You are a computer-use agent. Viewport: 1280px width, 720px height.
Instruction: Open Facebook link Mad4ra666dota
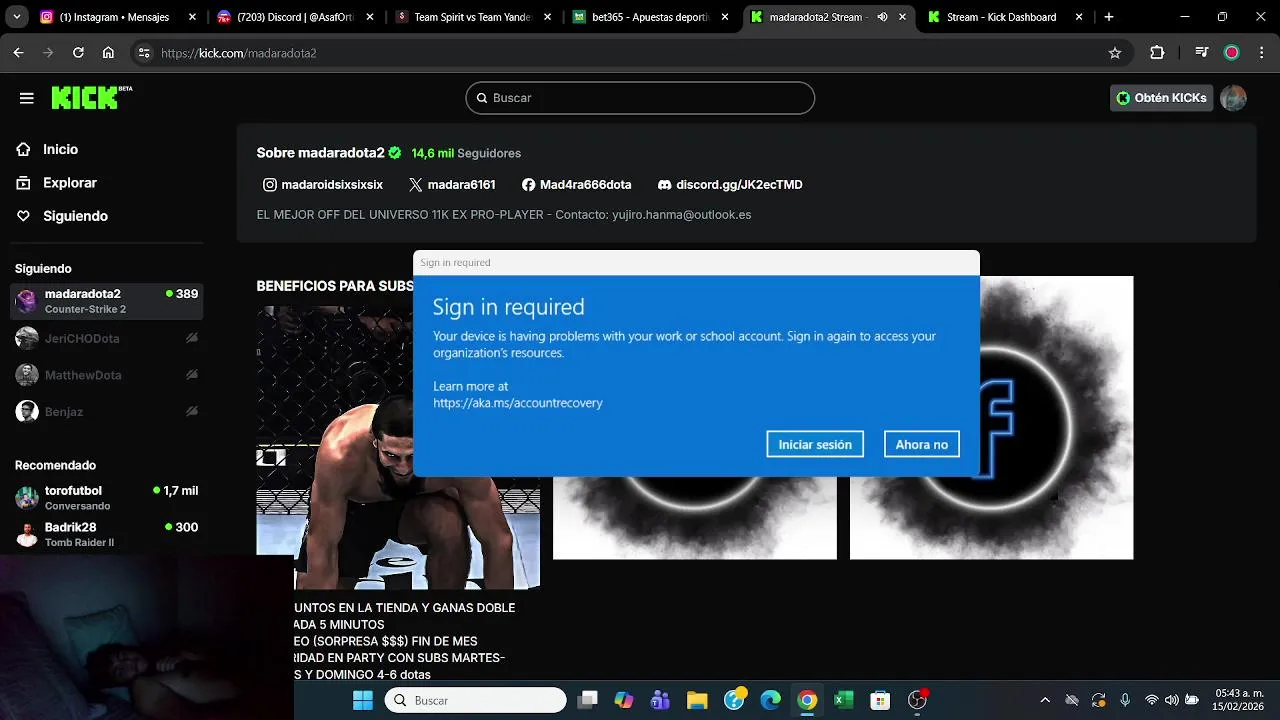577,185
